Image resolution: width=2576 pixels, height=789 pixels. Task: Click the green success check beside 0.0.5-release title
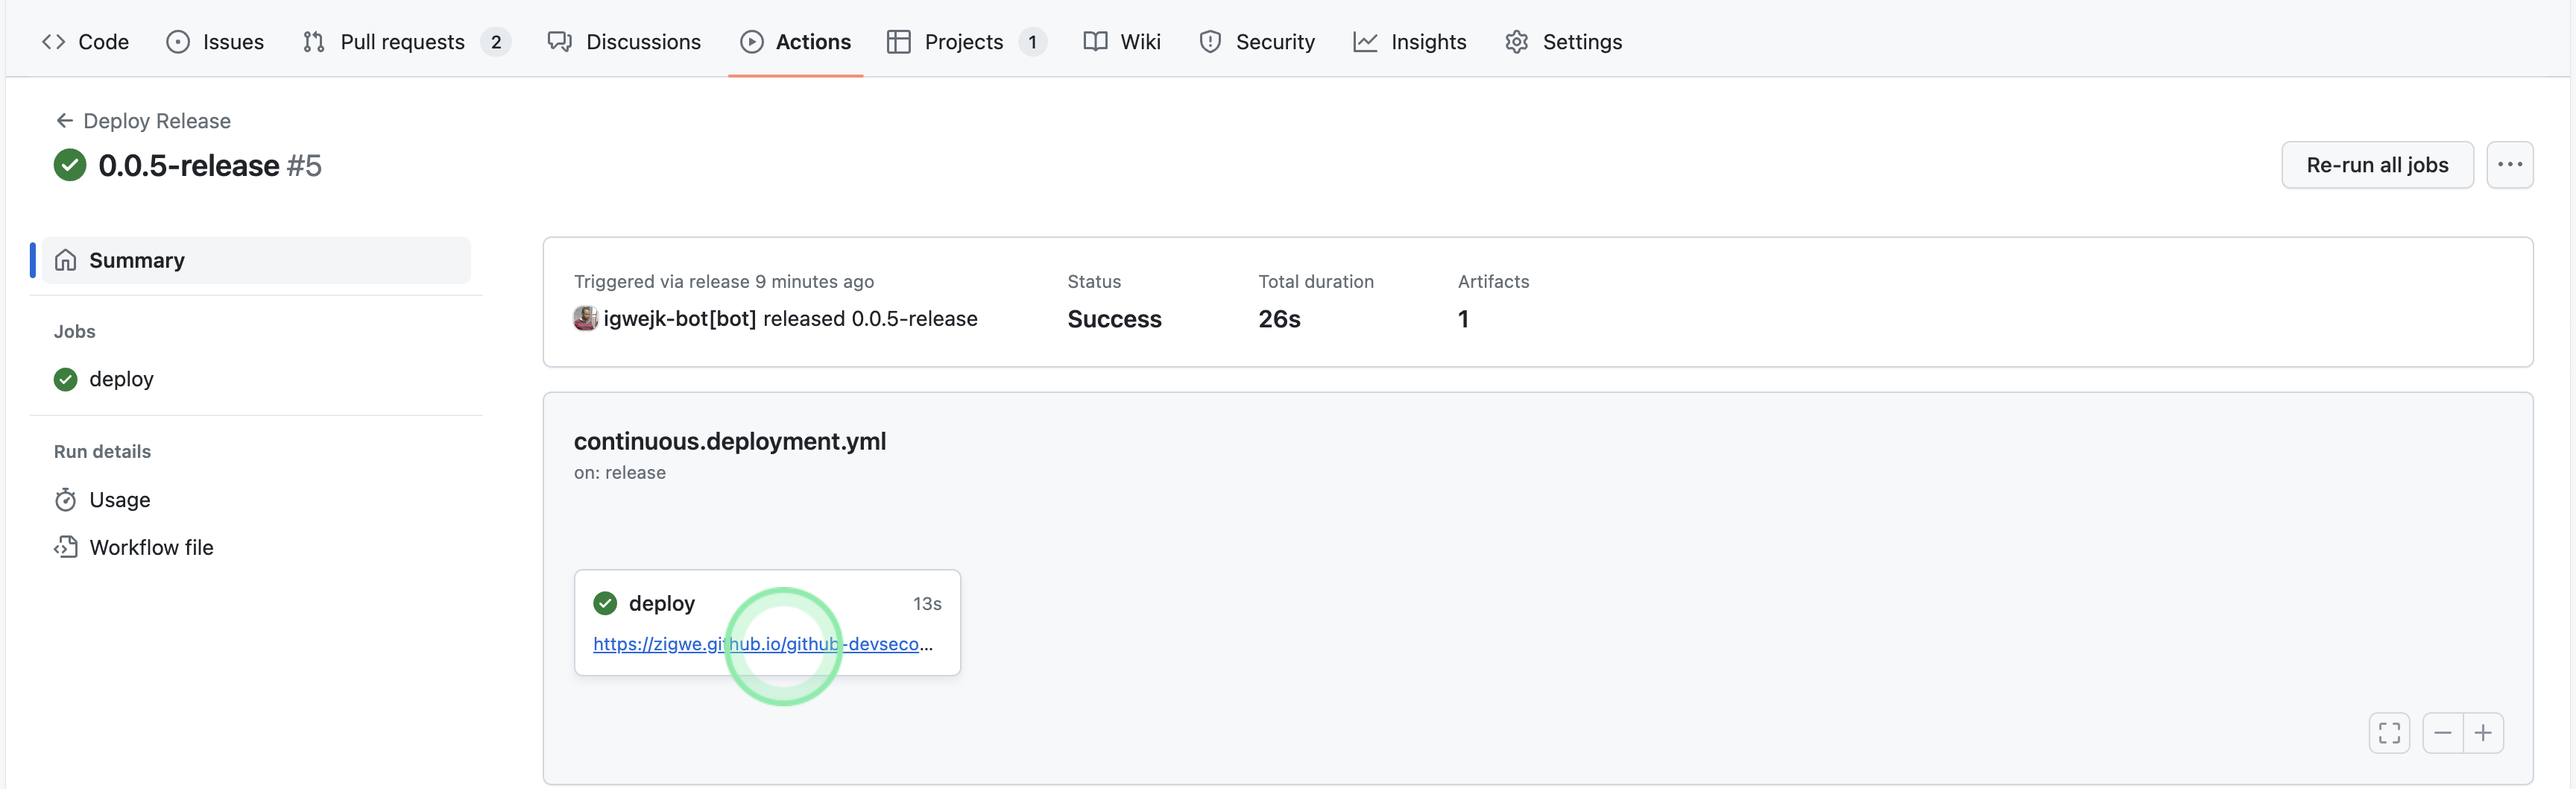click(70, 165)
